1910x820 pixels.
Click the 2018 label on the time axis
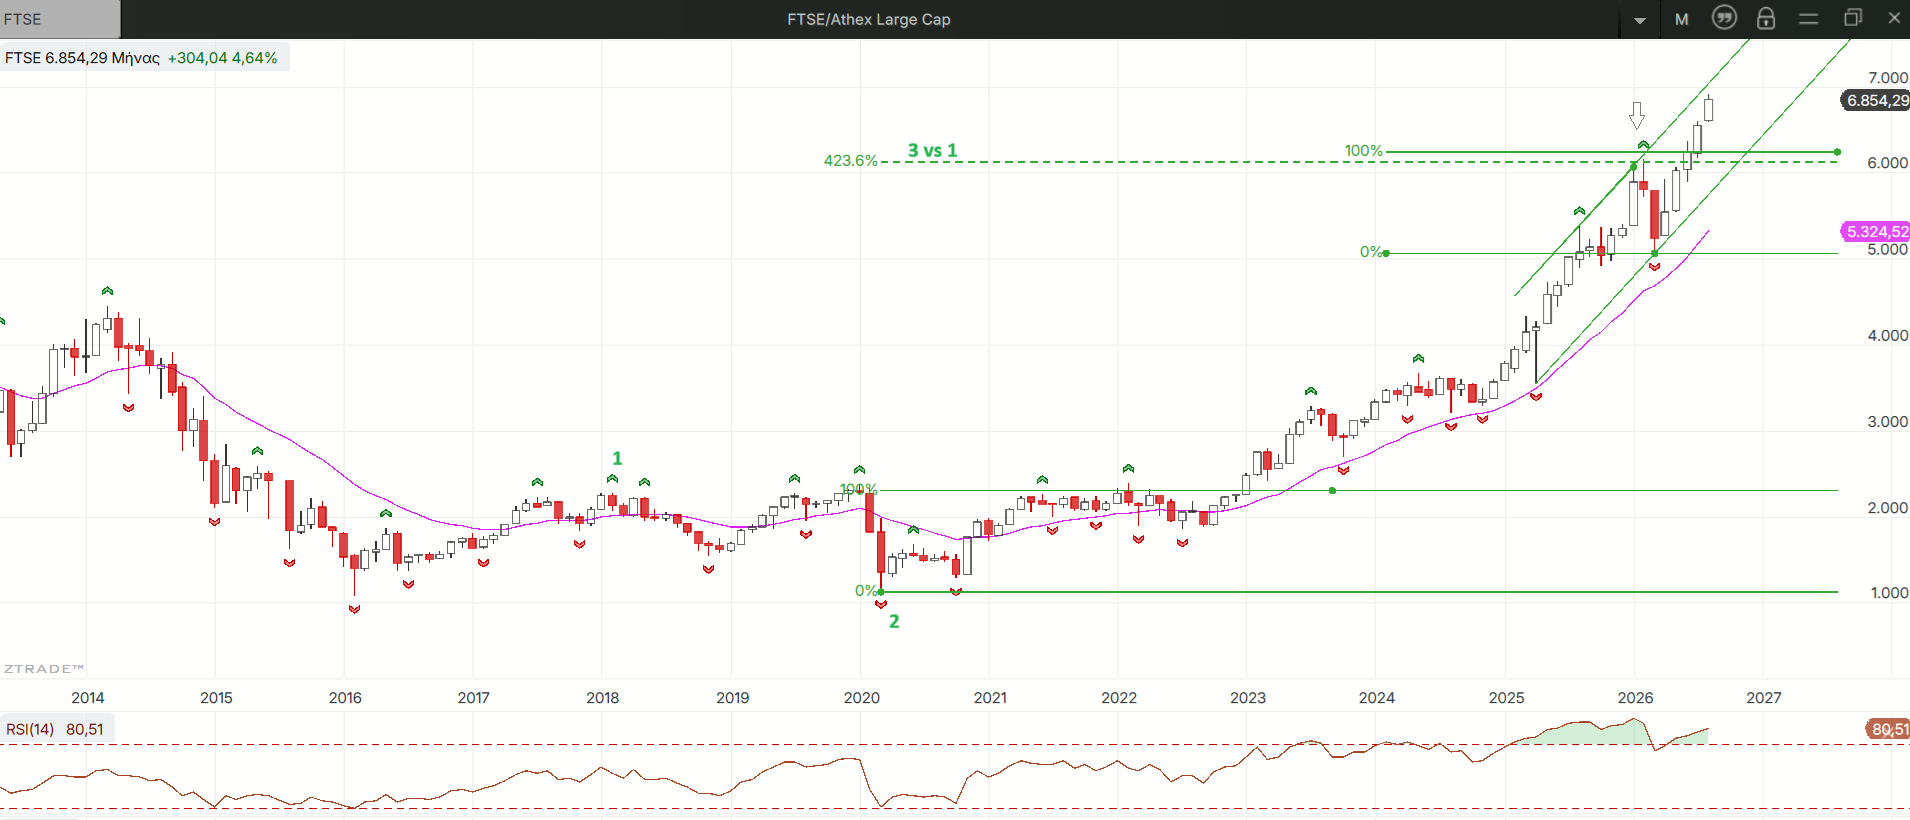(x=603, y=698)
